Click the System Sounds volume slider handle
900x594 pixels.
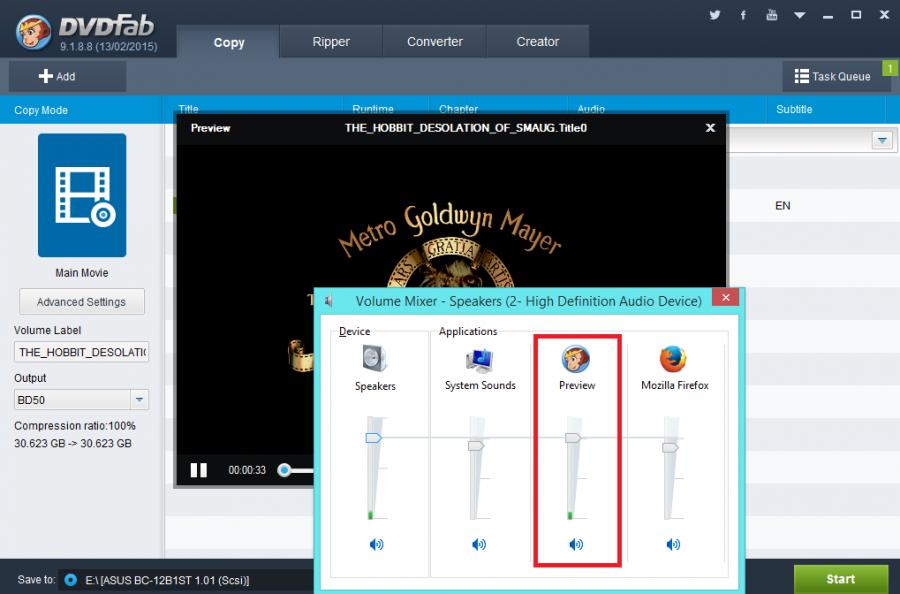(x=476, y=446)
